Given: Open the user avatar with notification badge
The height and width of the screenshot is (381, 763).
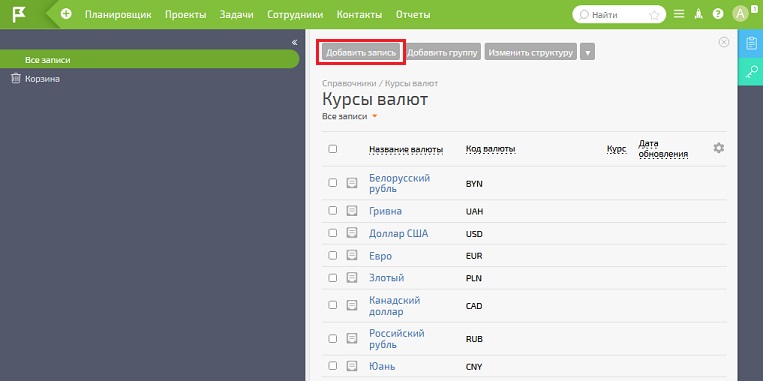Looking at the screenshot, I should [741, 14].
